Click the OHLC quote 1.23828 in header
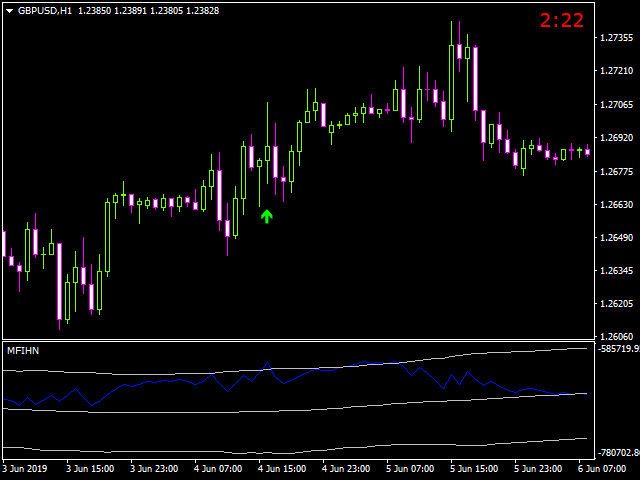This screenshot has height=480, width=640. coord(202,11)
